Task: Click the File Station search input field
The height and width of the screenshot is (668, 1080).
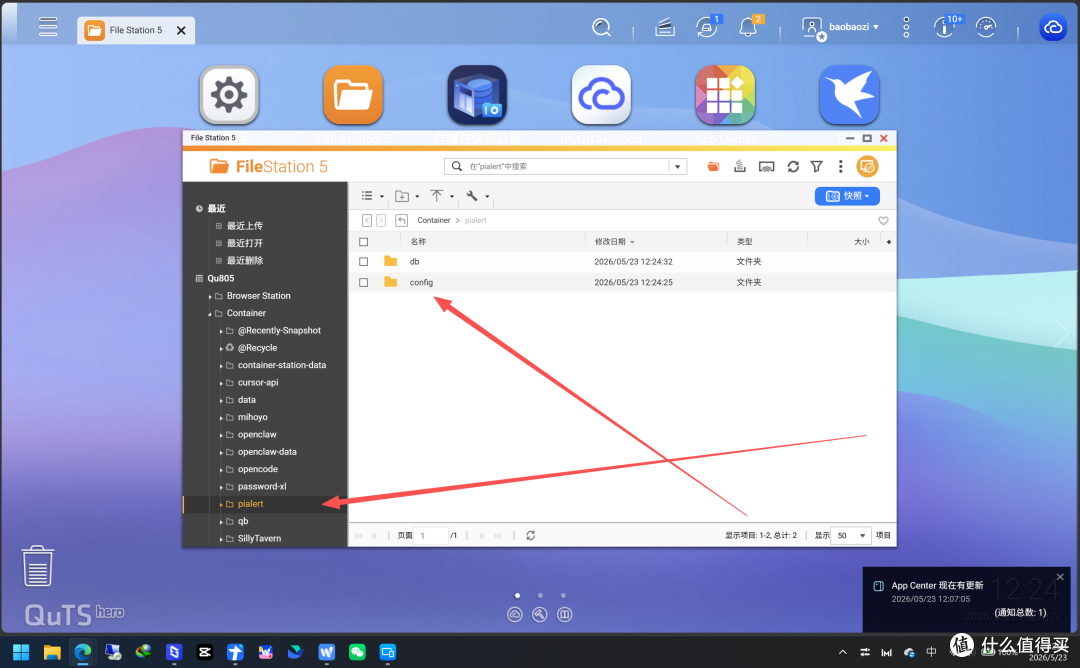Action: pyautogui.click(x=565, y=167)
